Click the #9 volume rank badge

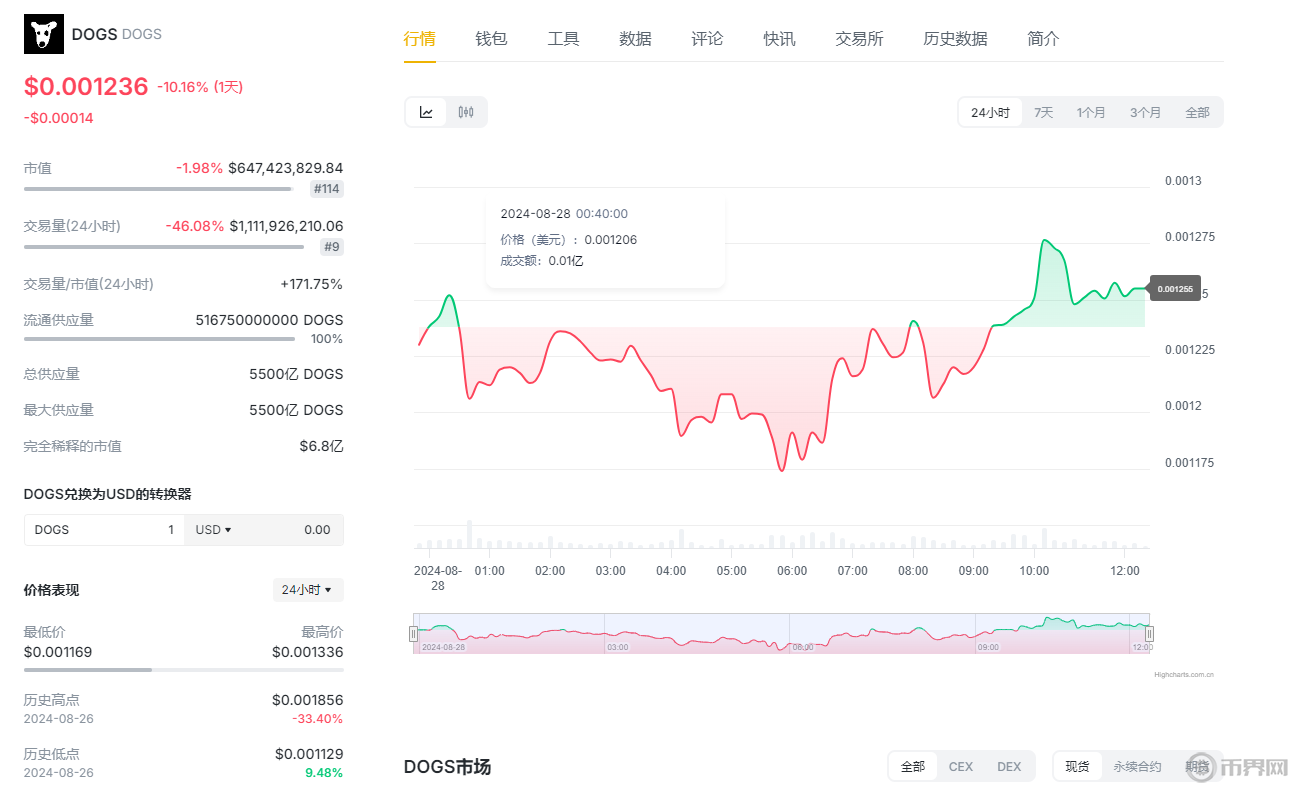332,247
